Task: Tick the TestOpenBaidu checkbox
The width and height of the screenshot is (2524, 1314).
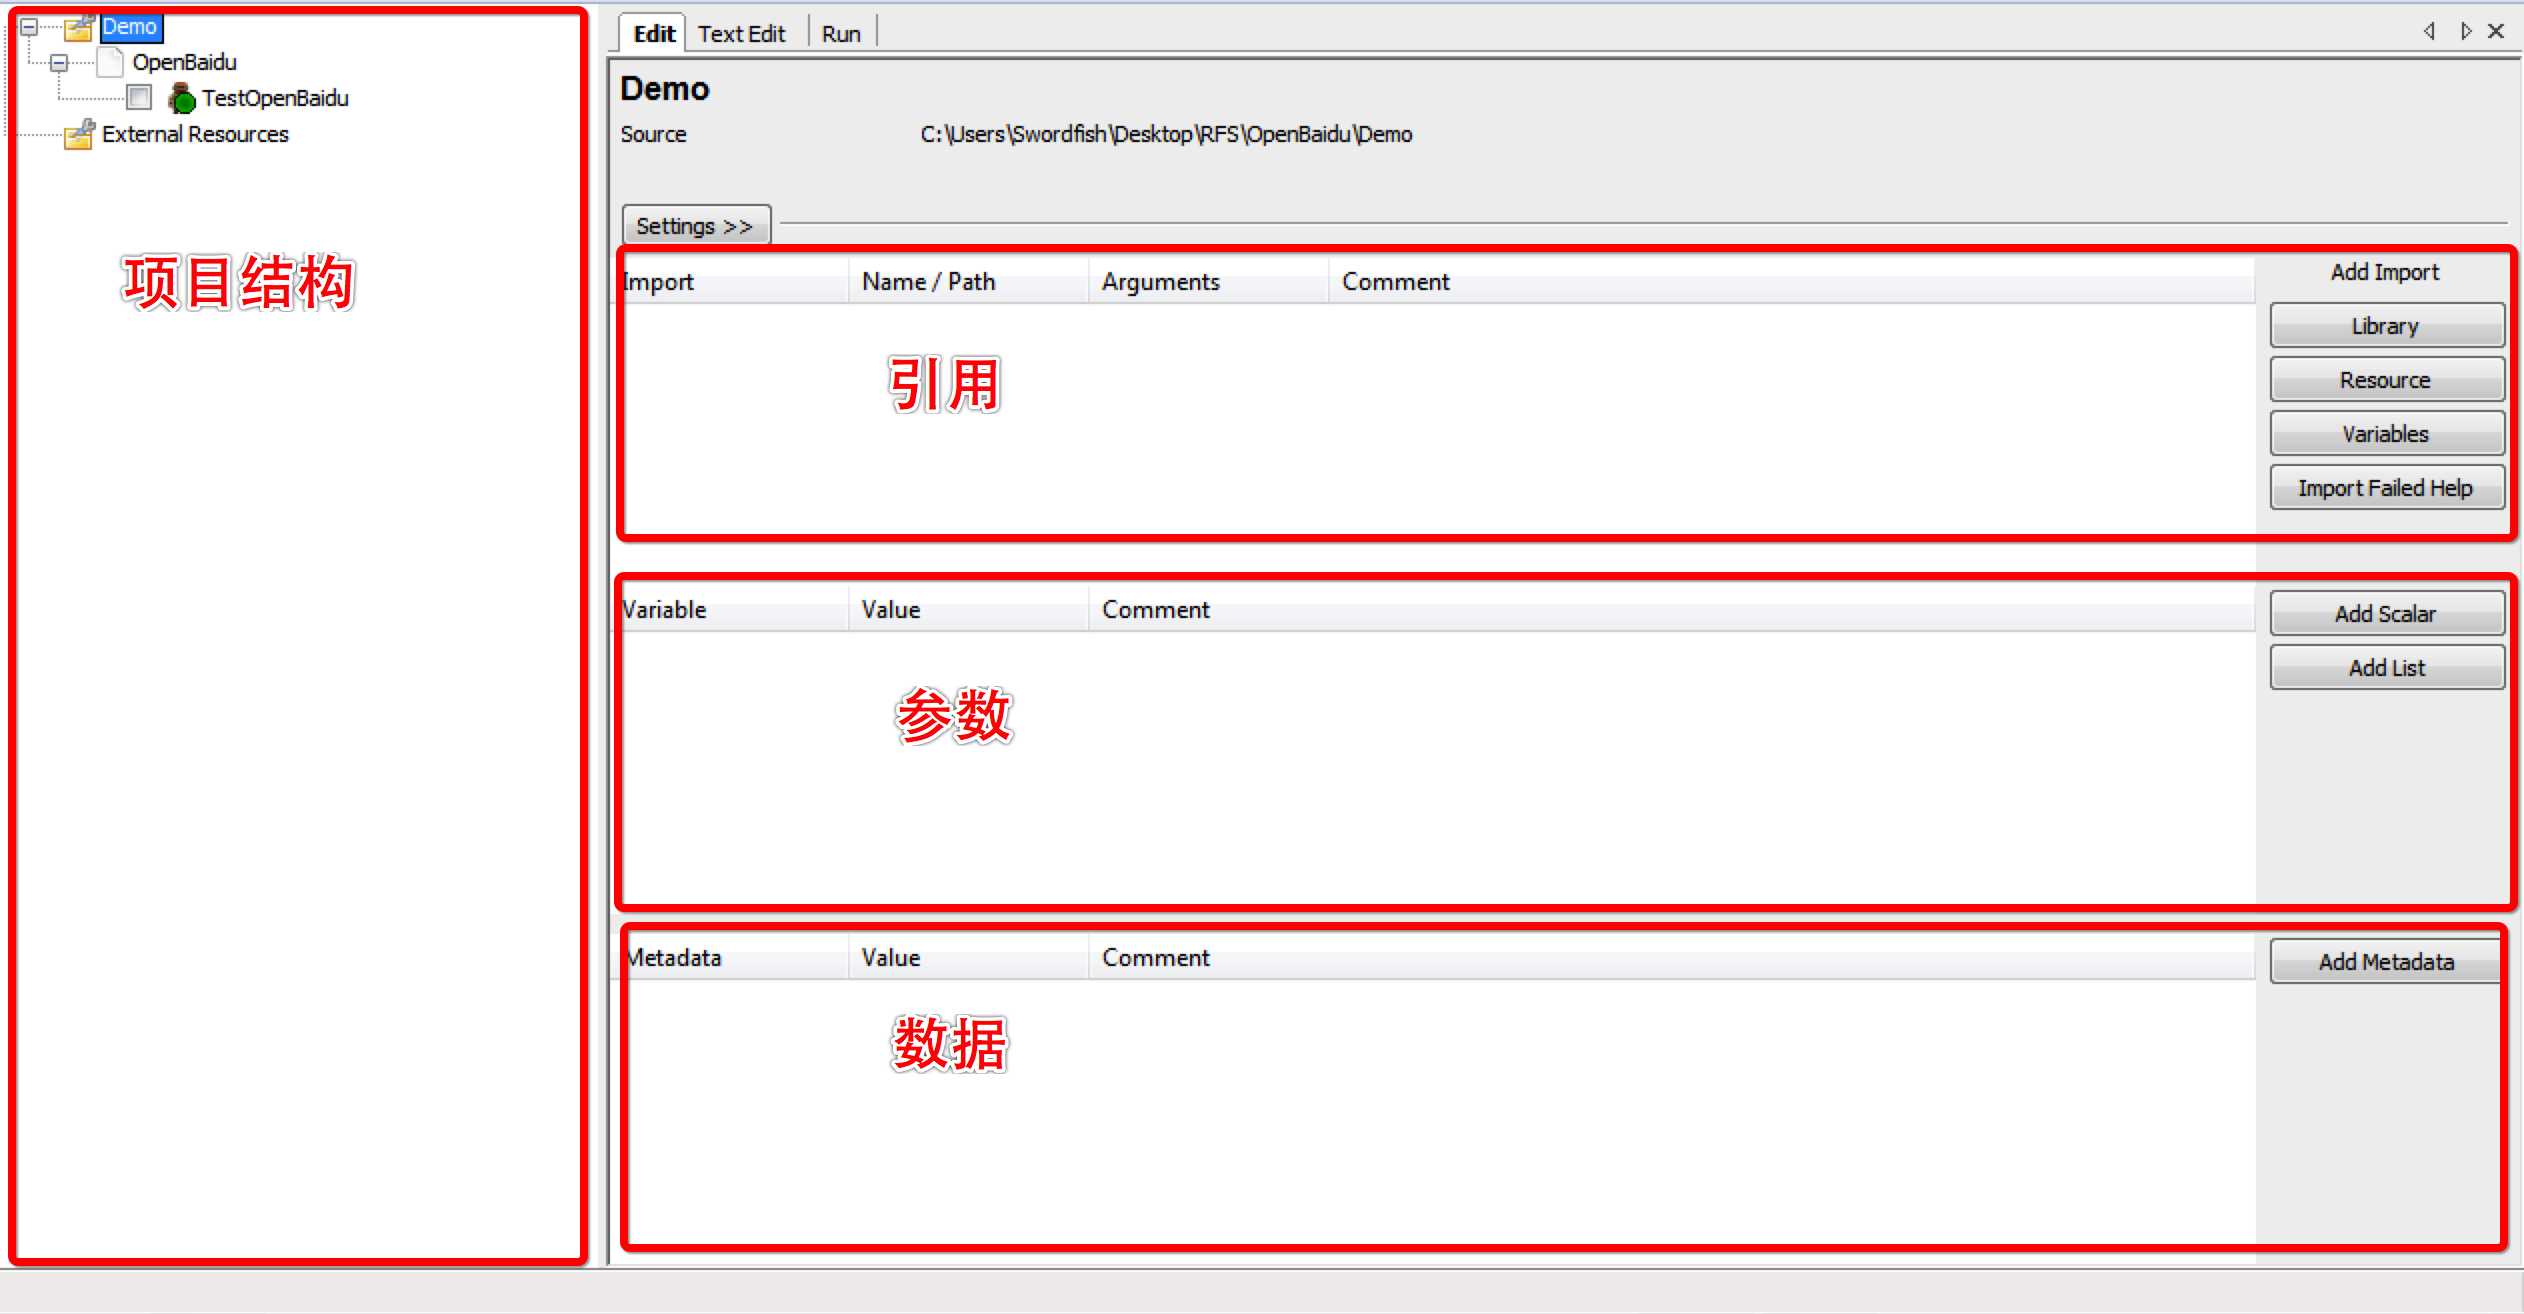Action: pyautogui.click(x=139, y=98)
